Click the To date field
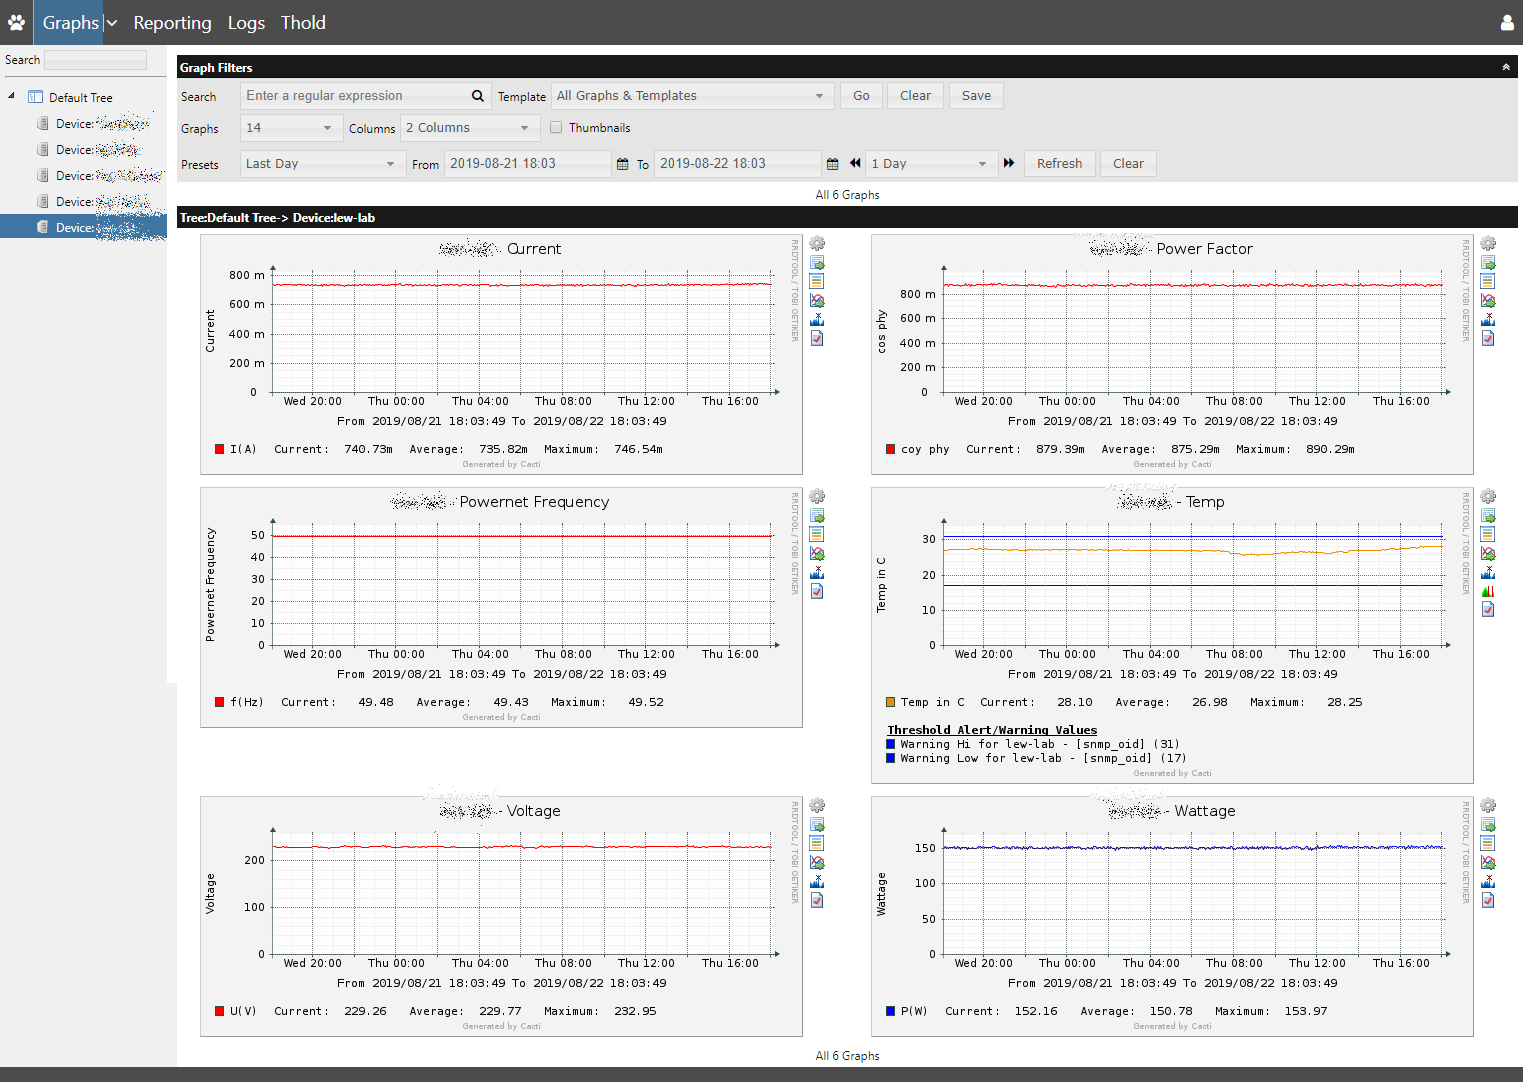Viewport: 1523px width, 1082px height. pyautogui.click(x=737, y=164)
